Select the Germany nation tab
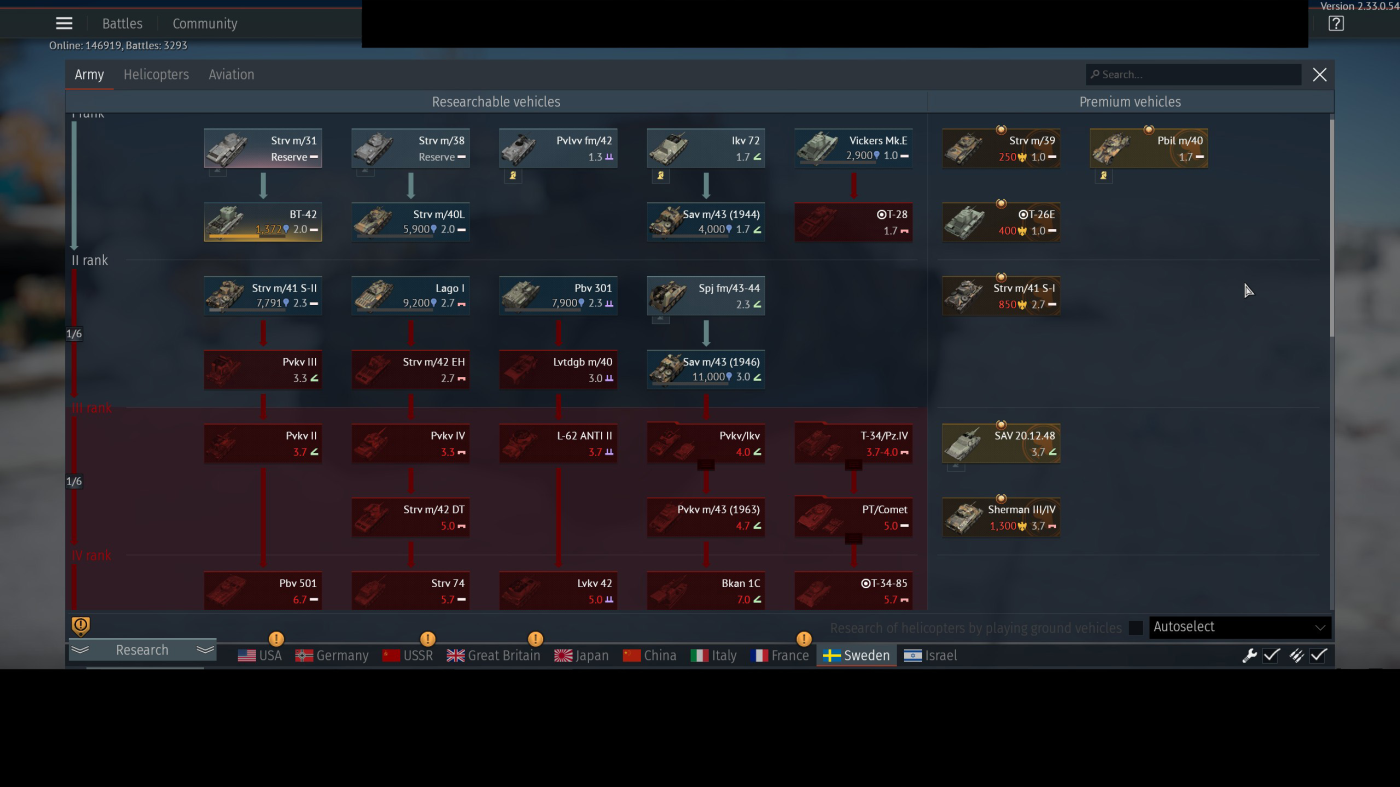Viewport: 1400px width, 787px height. (332, 656)
